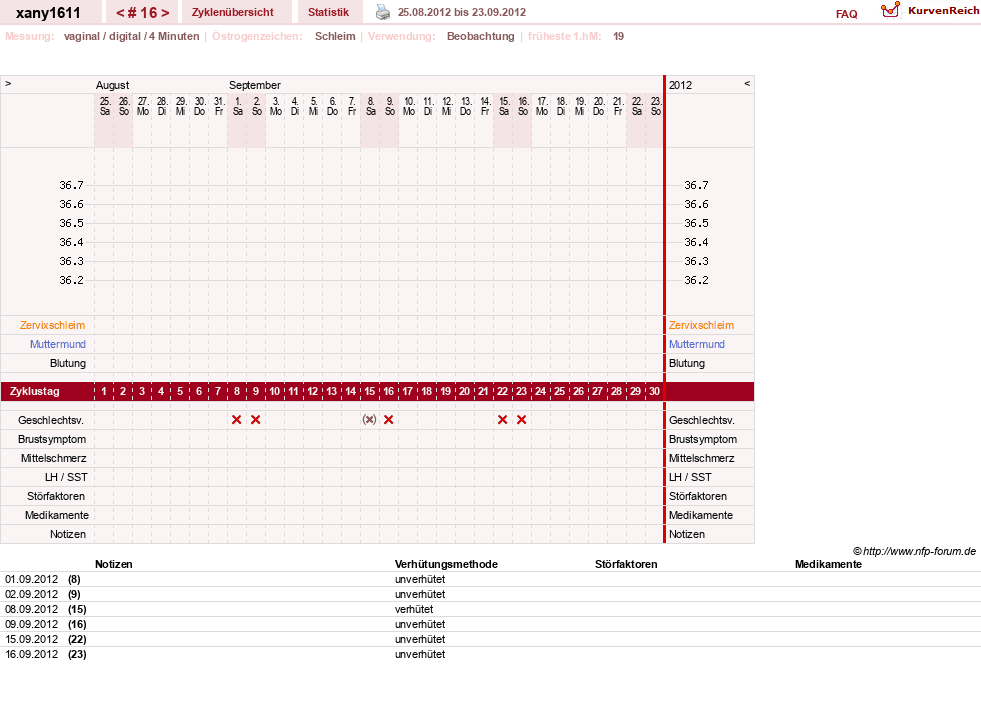Click the red X on cycle day 9
Image resolution: width=981 pixels, height=723 pixels.
coord(255,420)
